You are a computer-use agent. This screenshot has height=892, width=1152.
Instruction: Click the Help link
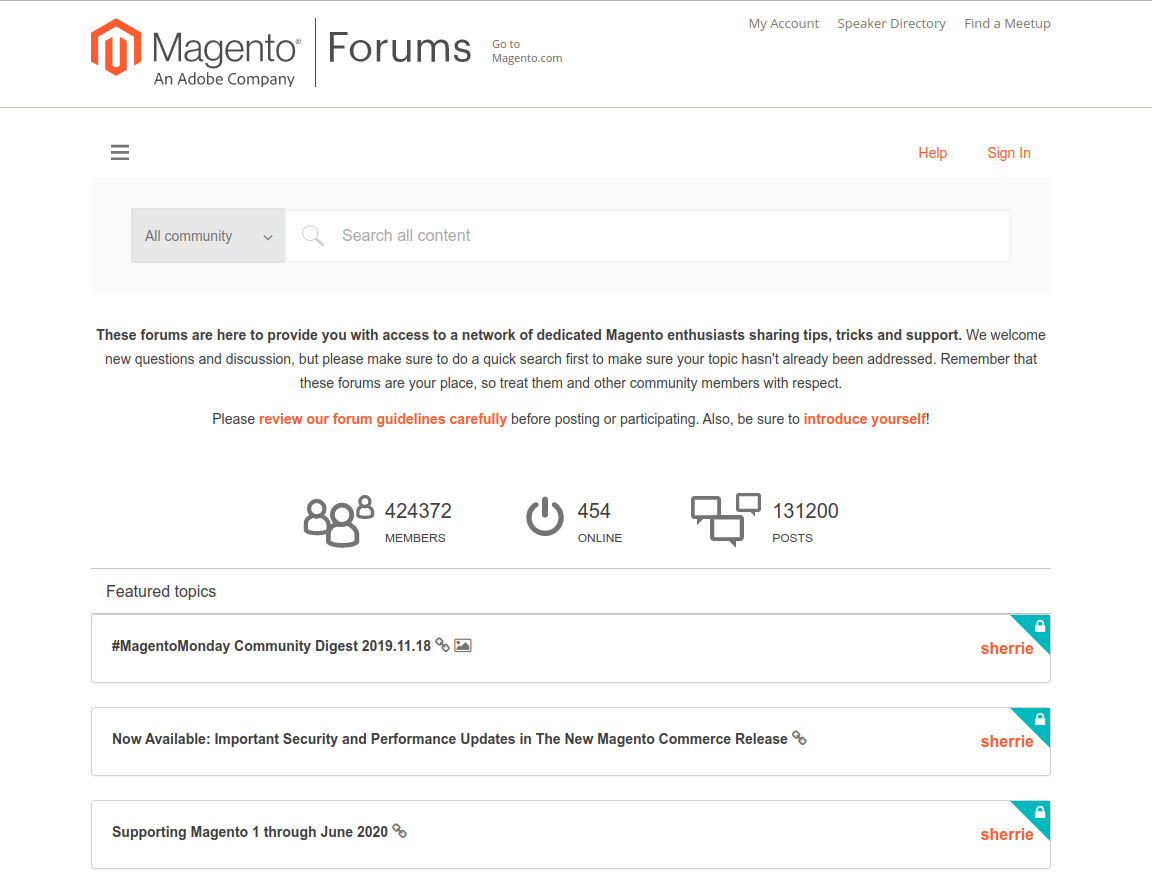point(932,153)
